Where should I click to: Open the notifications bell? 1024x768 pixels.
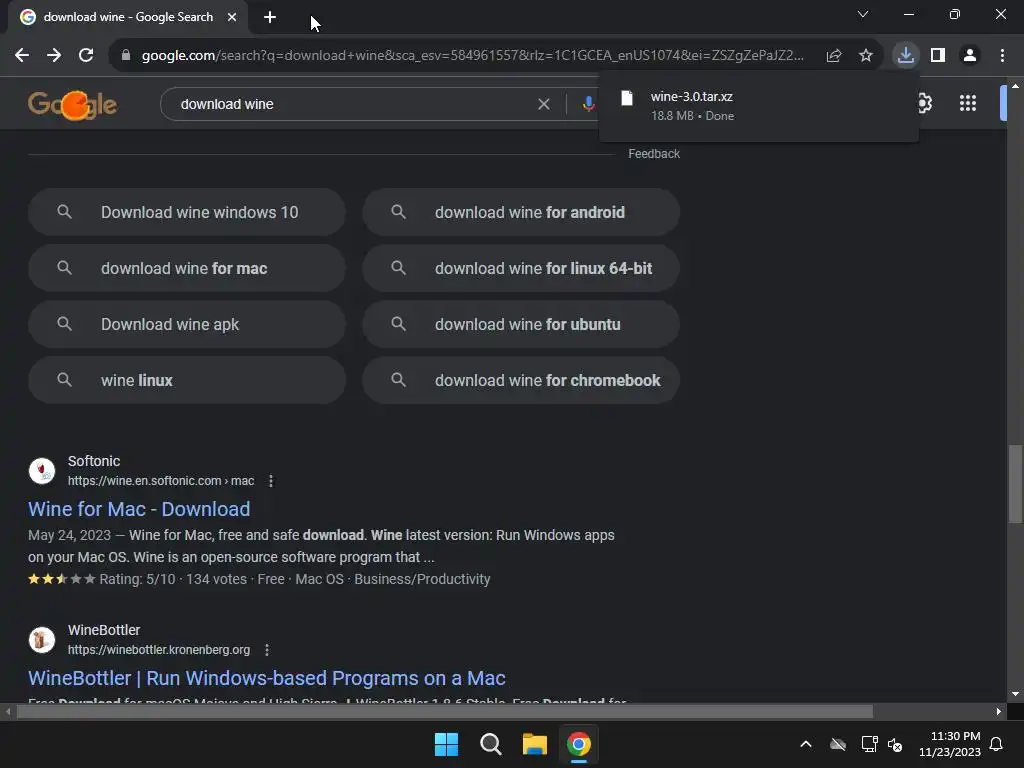click(997, 744)
